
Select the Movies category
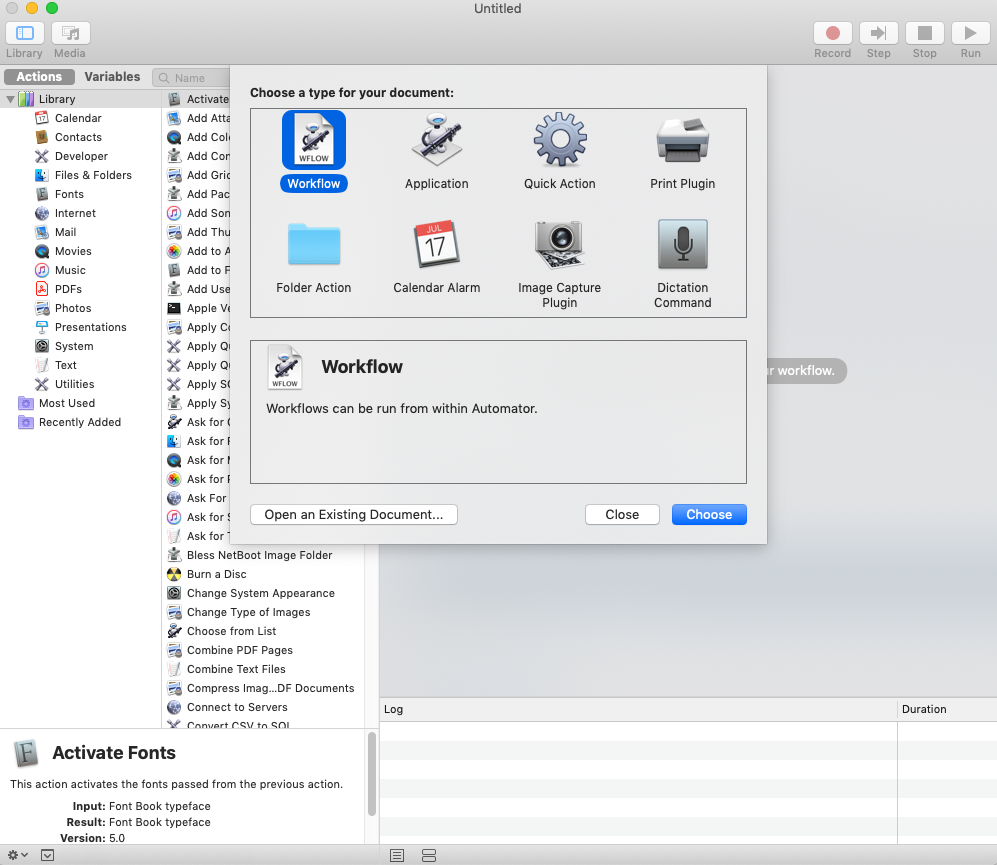point(72,252)
